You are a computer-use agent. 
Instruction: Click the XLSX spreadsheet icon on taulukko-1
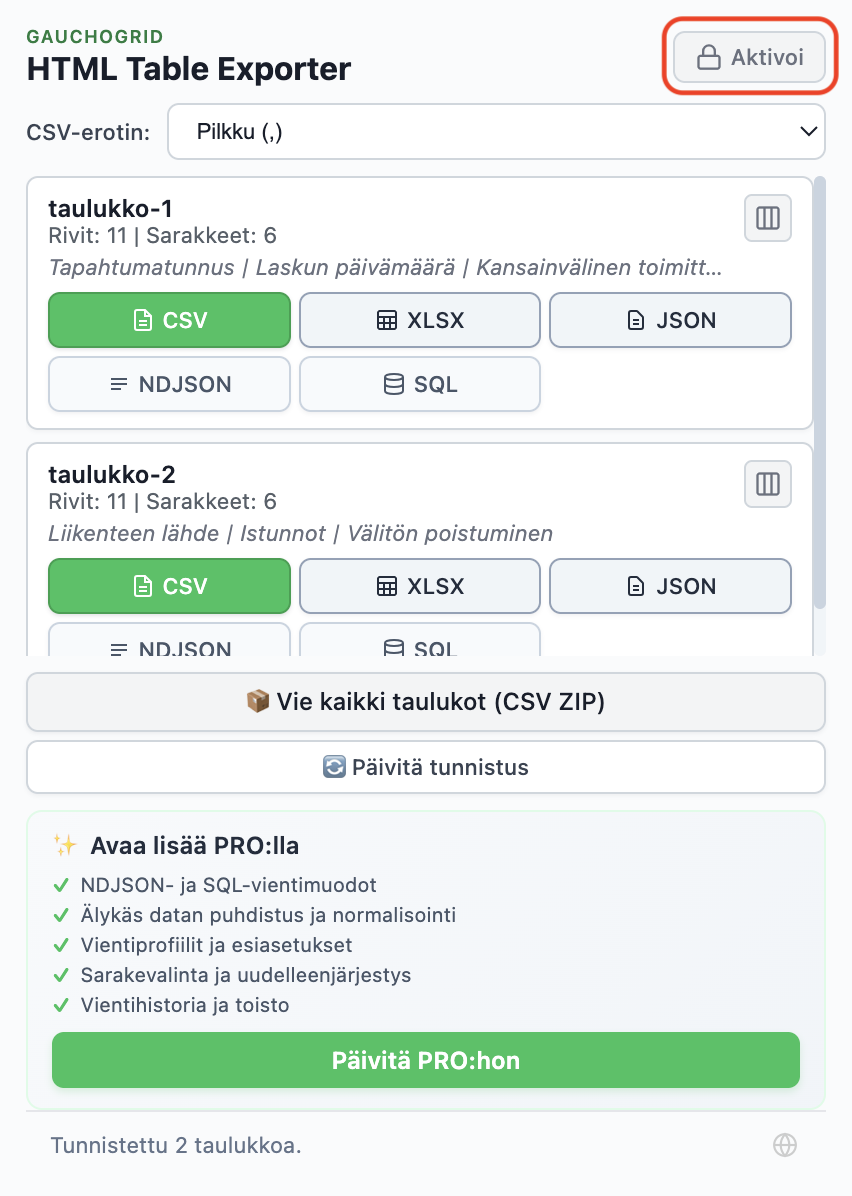pyautogui.click(x=388, y=320)
